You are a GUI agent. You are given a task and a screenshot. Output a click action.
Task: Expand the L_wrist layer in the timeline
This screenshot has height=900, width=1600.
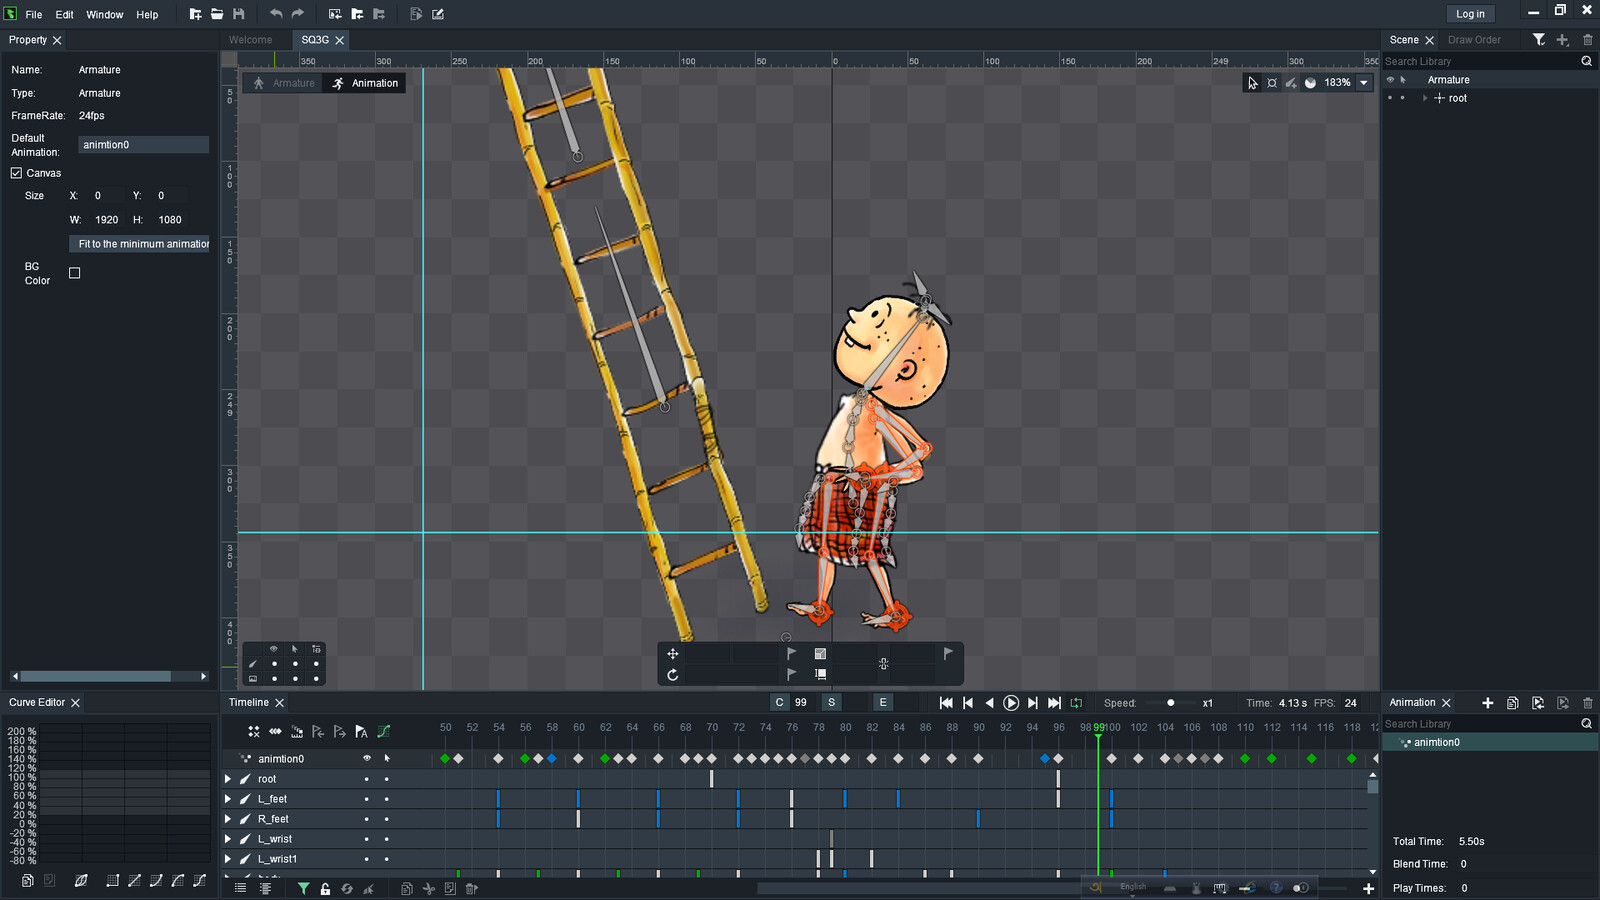(x=228, y=839)
